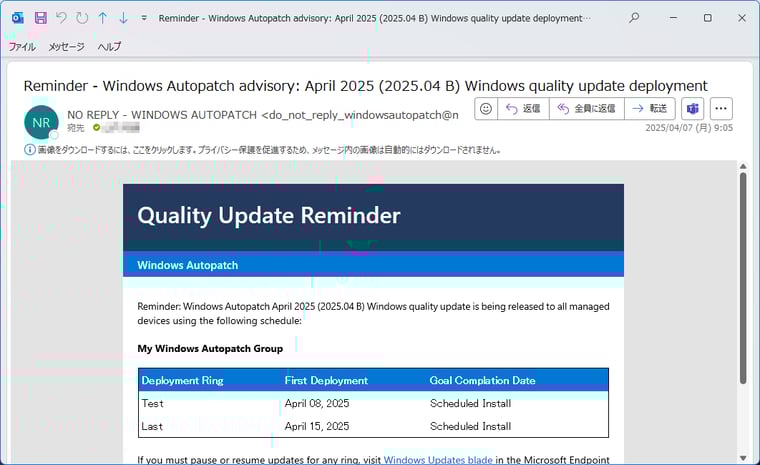
Task: Open the ファイル menu
Action: pos(22,47)
